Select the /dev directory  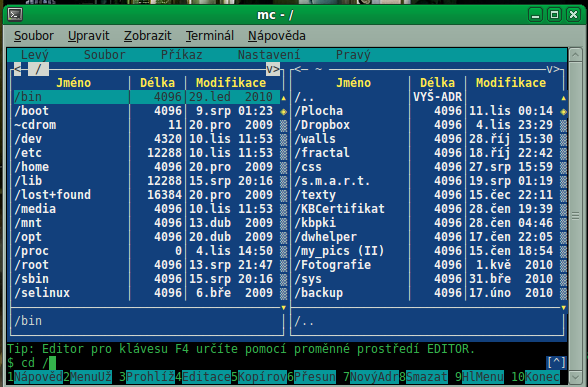pos(147,139)
